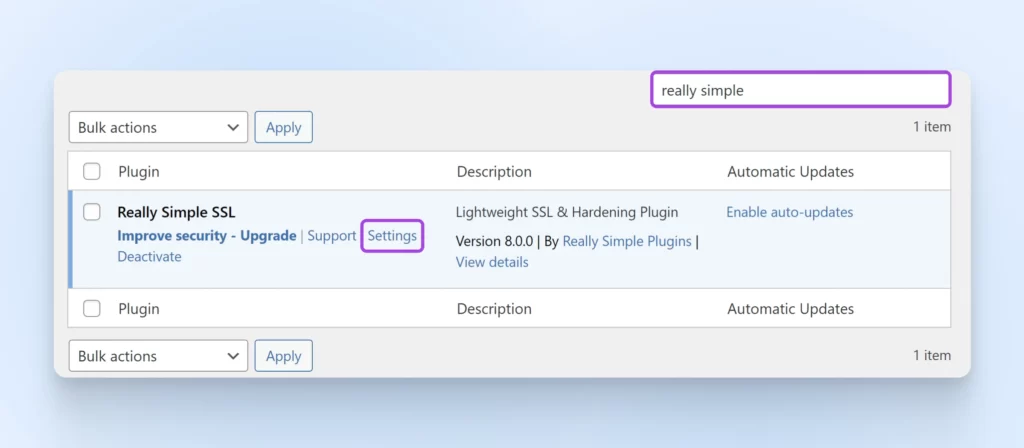Open the Support link for Really Simple SSL
The height and width of the screenshot is (448, 1024).
click(x=331, y=236)
